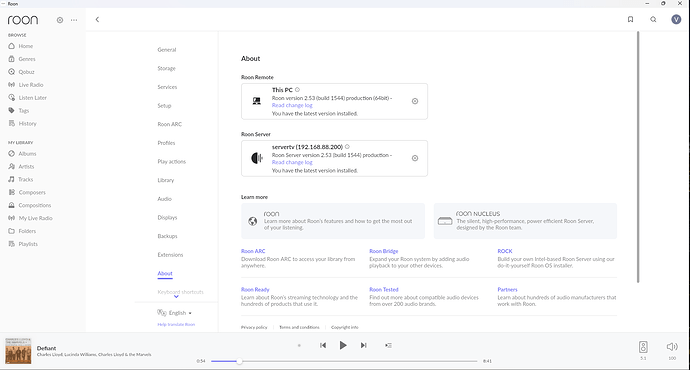Viewport: 690px width, 370px height.
Task: Skip to the previous track
Action: pyautogui.click(x=323, y=345)
